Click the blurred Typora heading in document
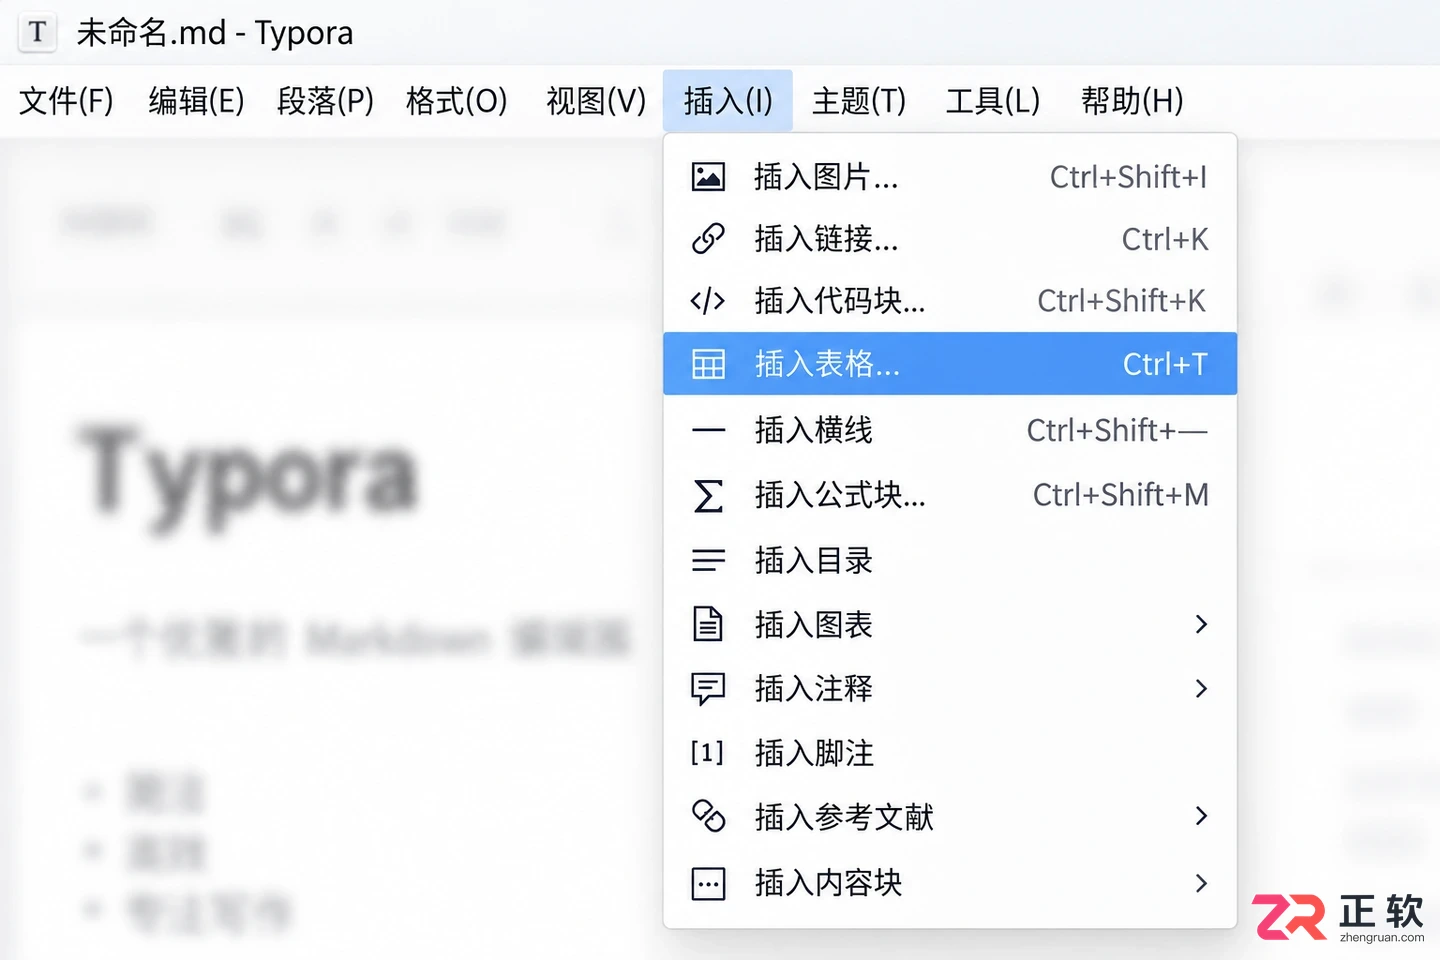The image size is (1440, 960). coord(249,476)
